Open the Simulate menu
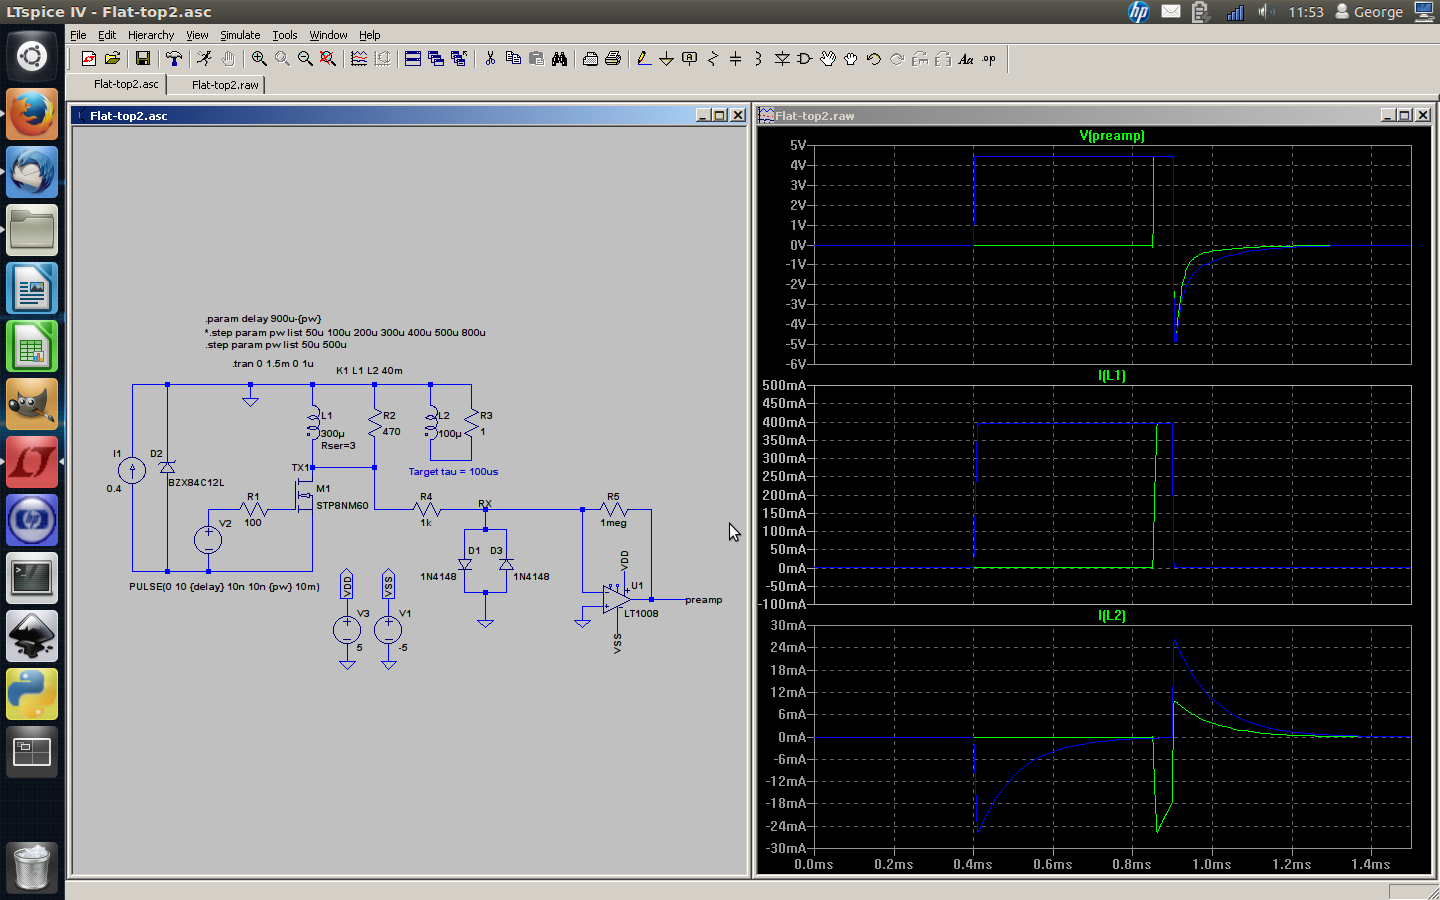1440x900 pixels. pyautogui.click(x=240, y=35)
